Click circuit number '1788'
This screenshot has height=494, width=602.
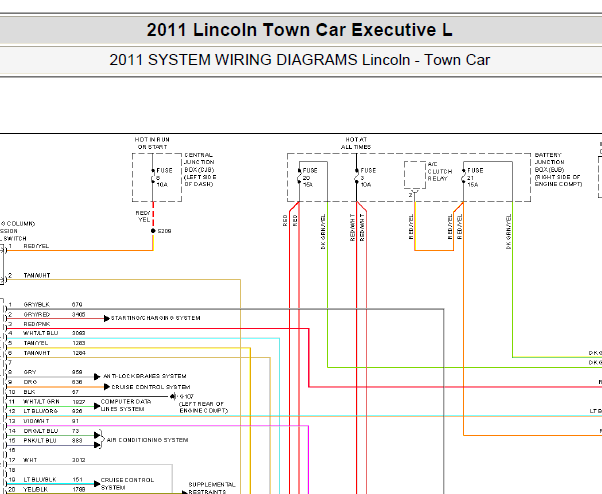pos(79,489)
